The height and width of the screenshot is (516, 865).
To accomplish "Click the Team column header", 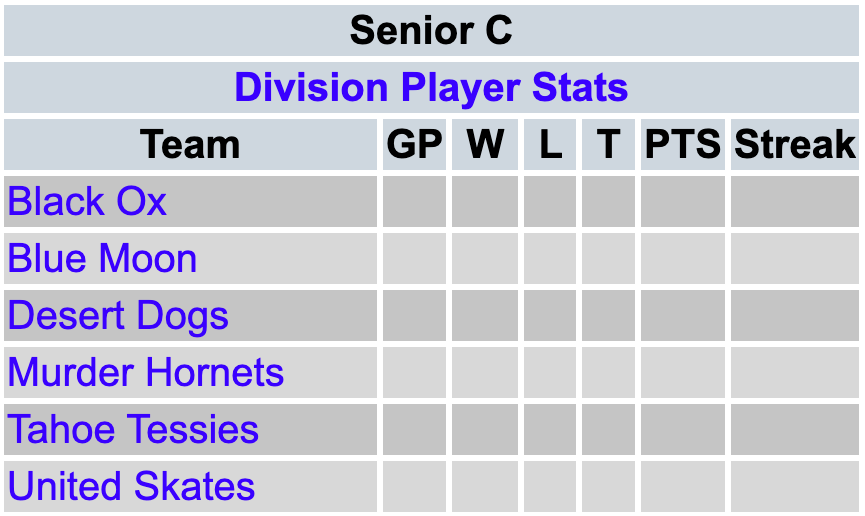I will click(190, 145).
